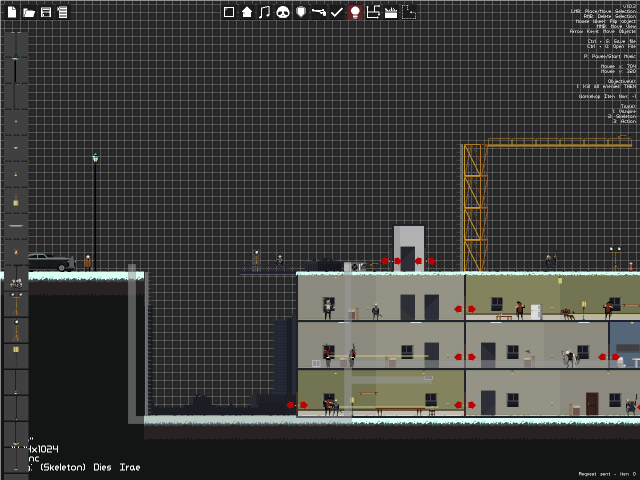Pick the single tripod spotlight in palette
The image size is (640, 480).
(x=16, y=330)
